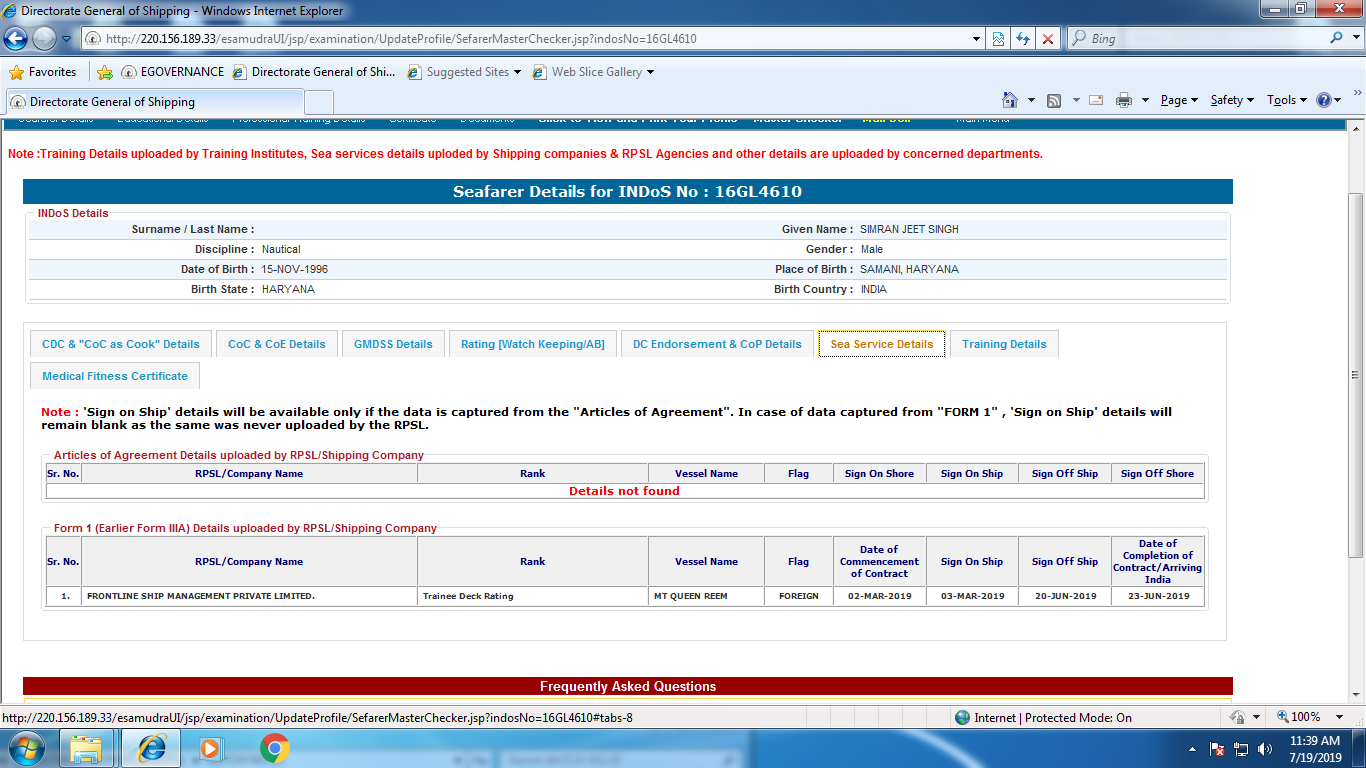
Task: Expand the Page dropdown menu
Action: pyautogui.click(x=1178, y=100)
